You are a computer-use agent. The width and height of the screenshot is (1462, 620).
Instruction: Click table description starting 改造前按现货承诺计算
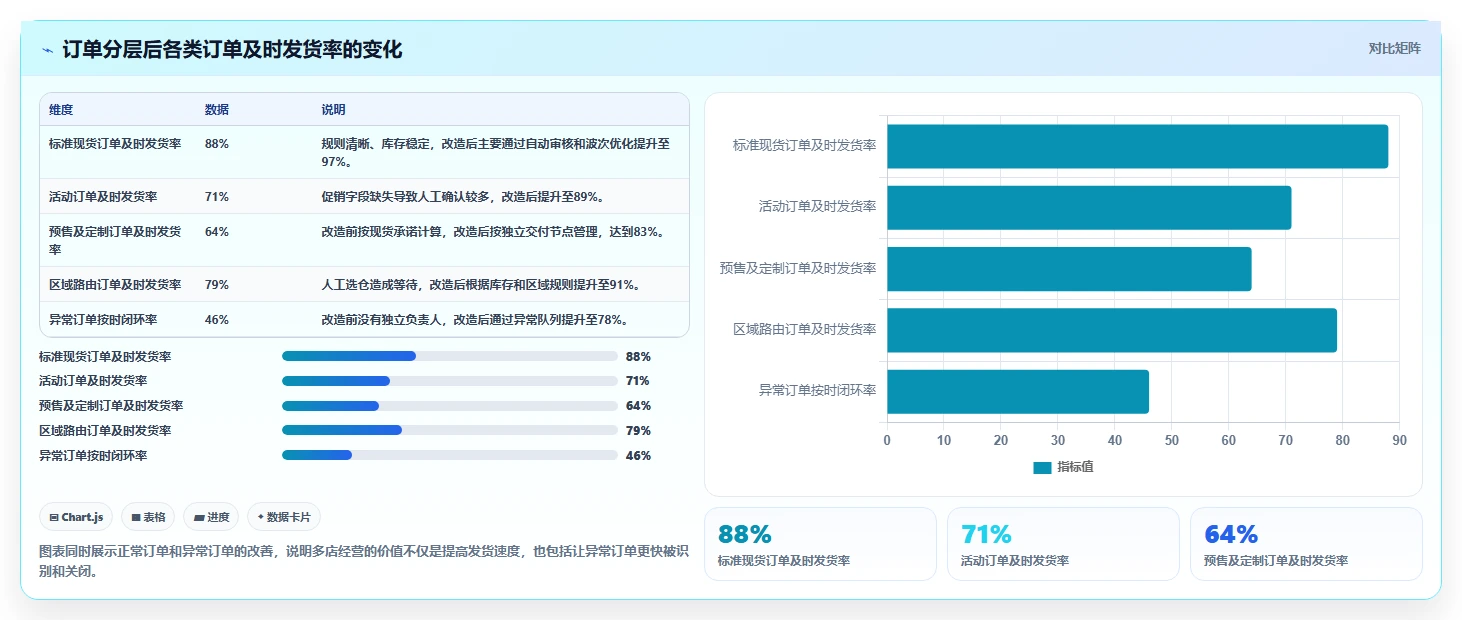(493, 232)
